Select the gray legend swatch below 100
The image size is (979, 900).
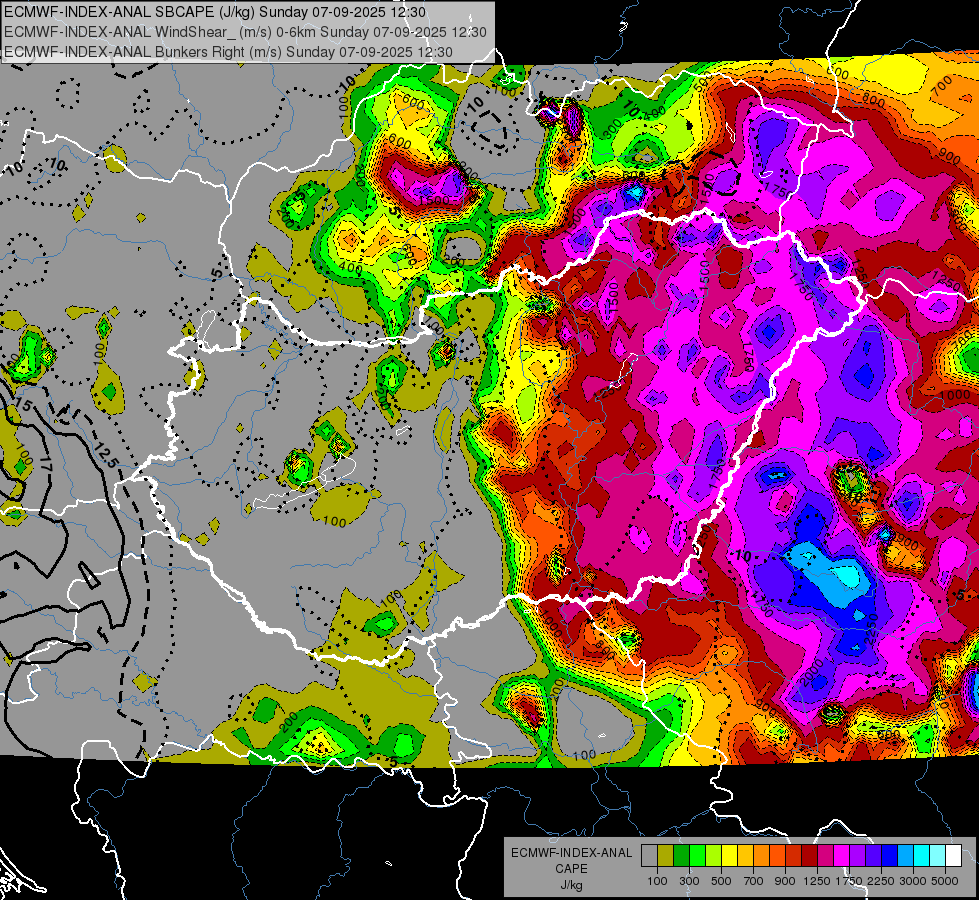click(649, 856)
